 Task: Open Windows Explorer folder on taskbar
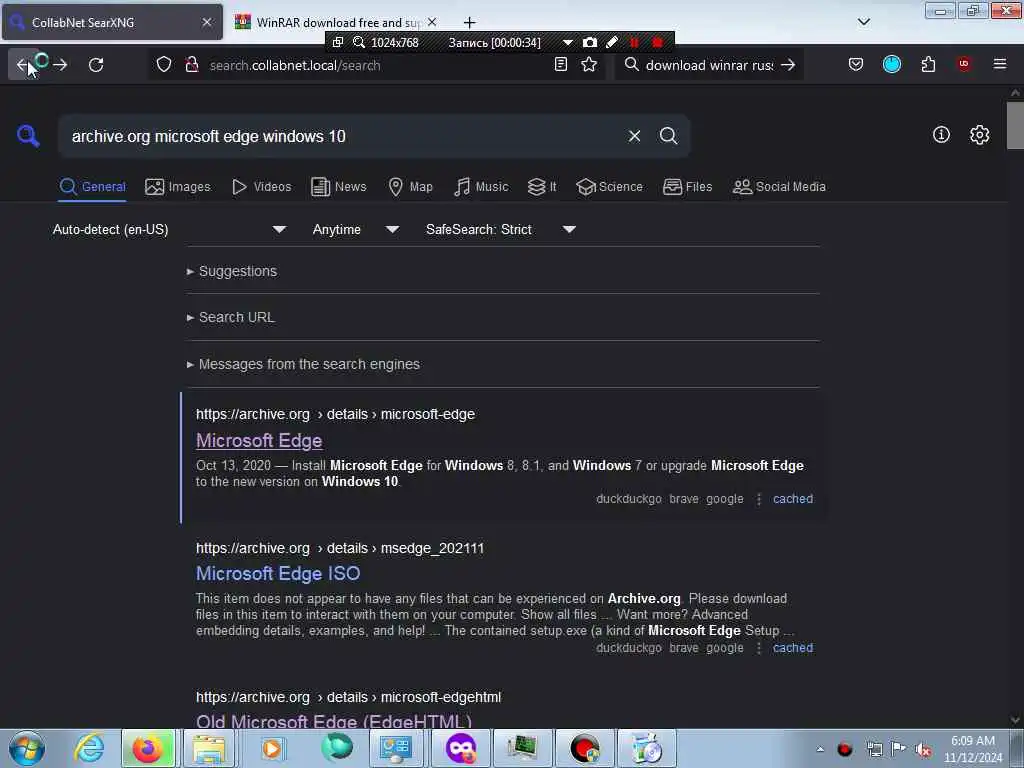[x=208, y=748]
